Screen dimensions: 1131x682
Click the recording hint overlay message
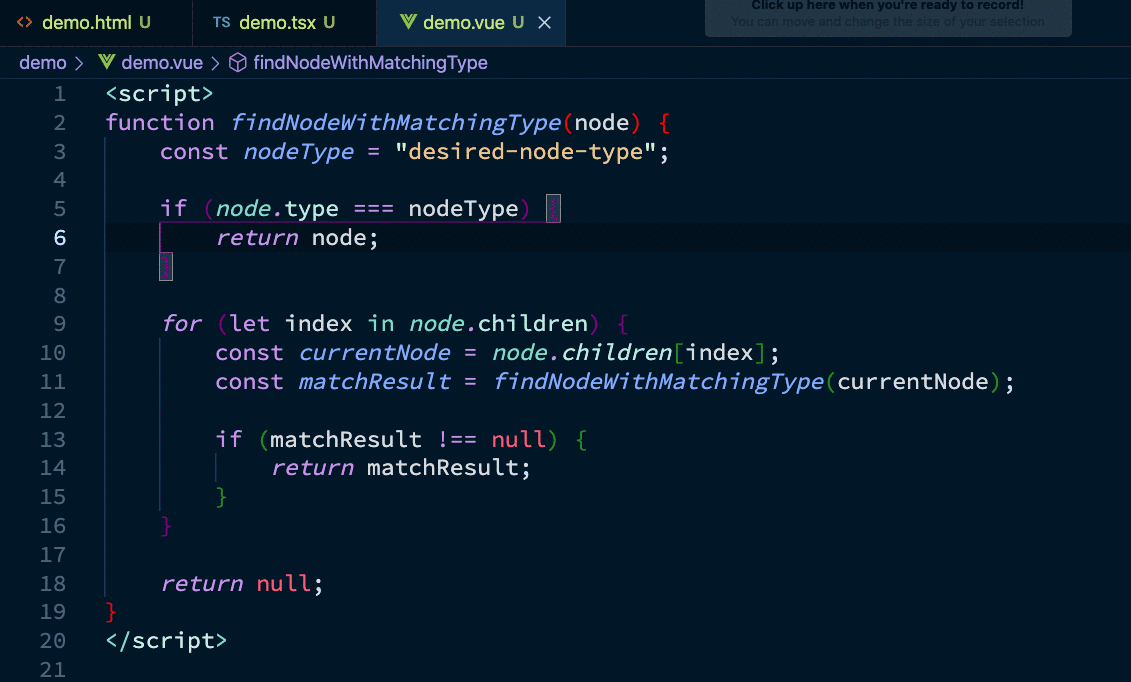(x=888, y=14)
